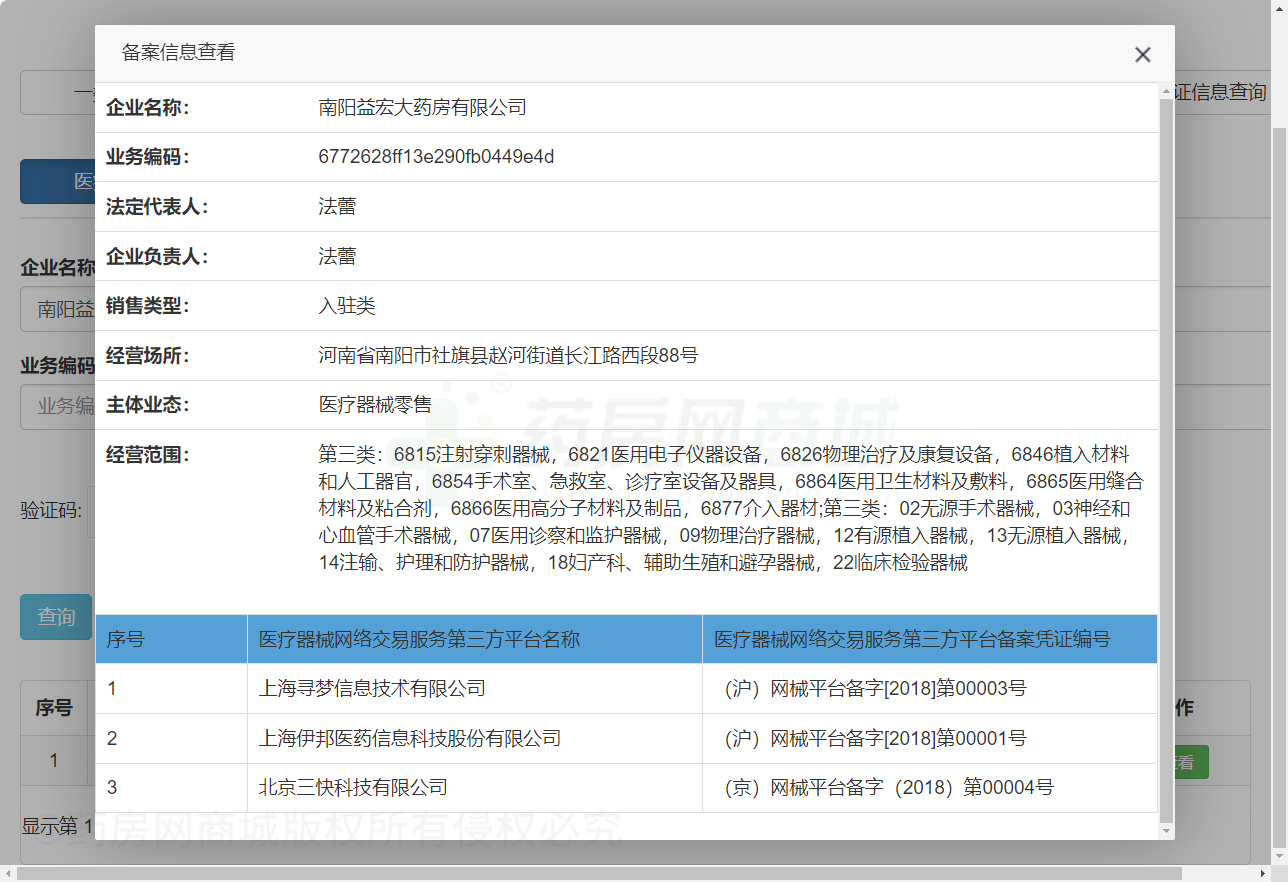Select the 北京三快科技有限公司 row
The image size is (1288, 882).
(x=353, y=788)
